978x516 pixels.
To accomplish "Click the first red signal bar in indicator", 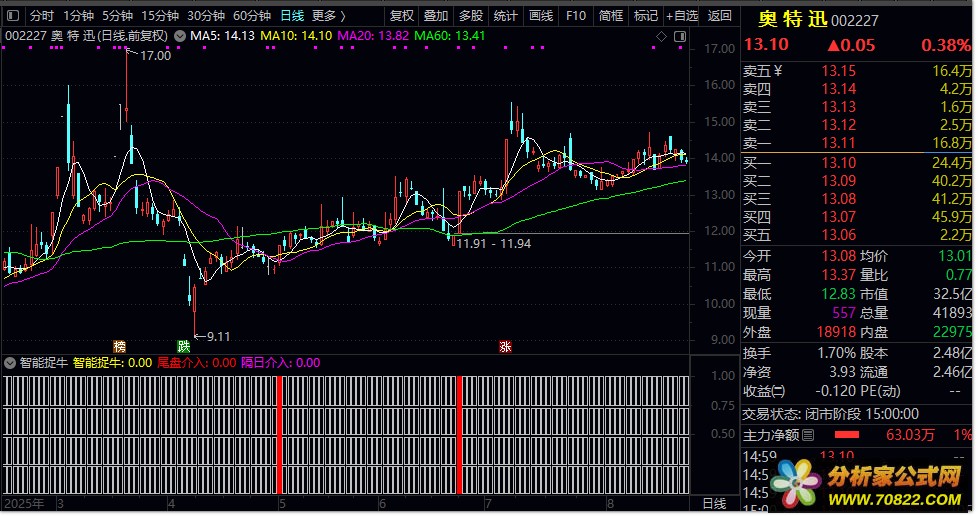I will [x=280, y=435].
